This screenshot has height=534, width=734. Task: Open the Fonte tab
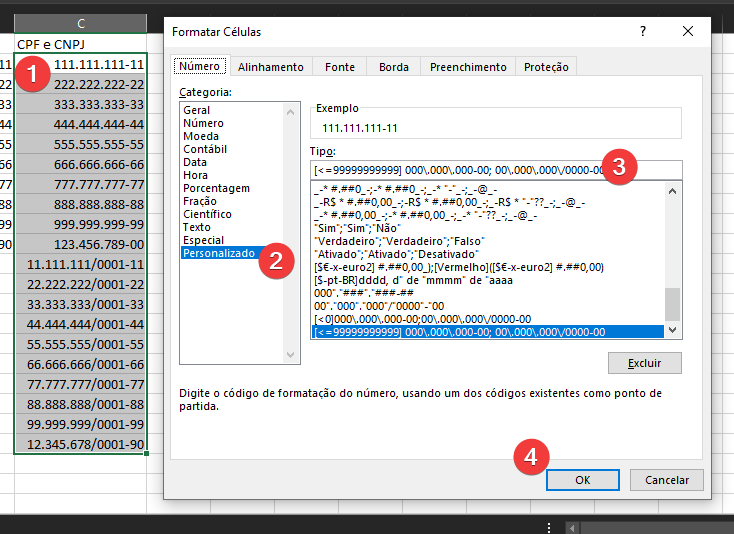(x=340, y=67)
